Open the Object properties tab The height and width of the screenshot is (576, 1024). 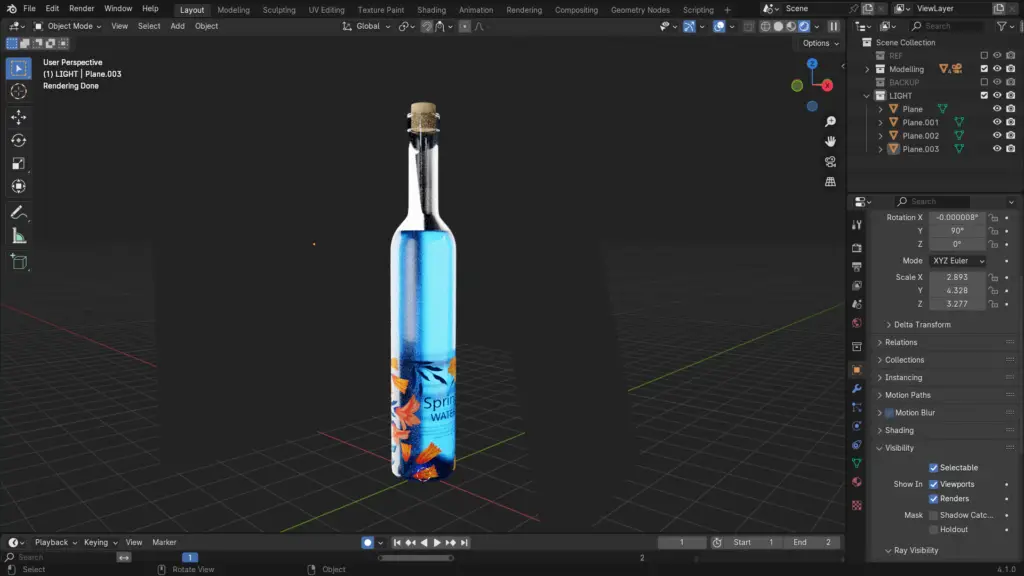pos(857,370)
